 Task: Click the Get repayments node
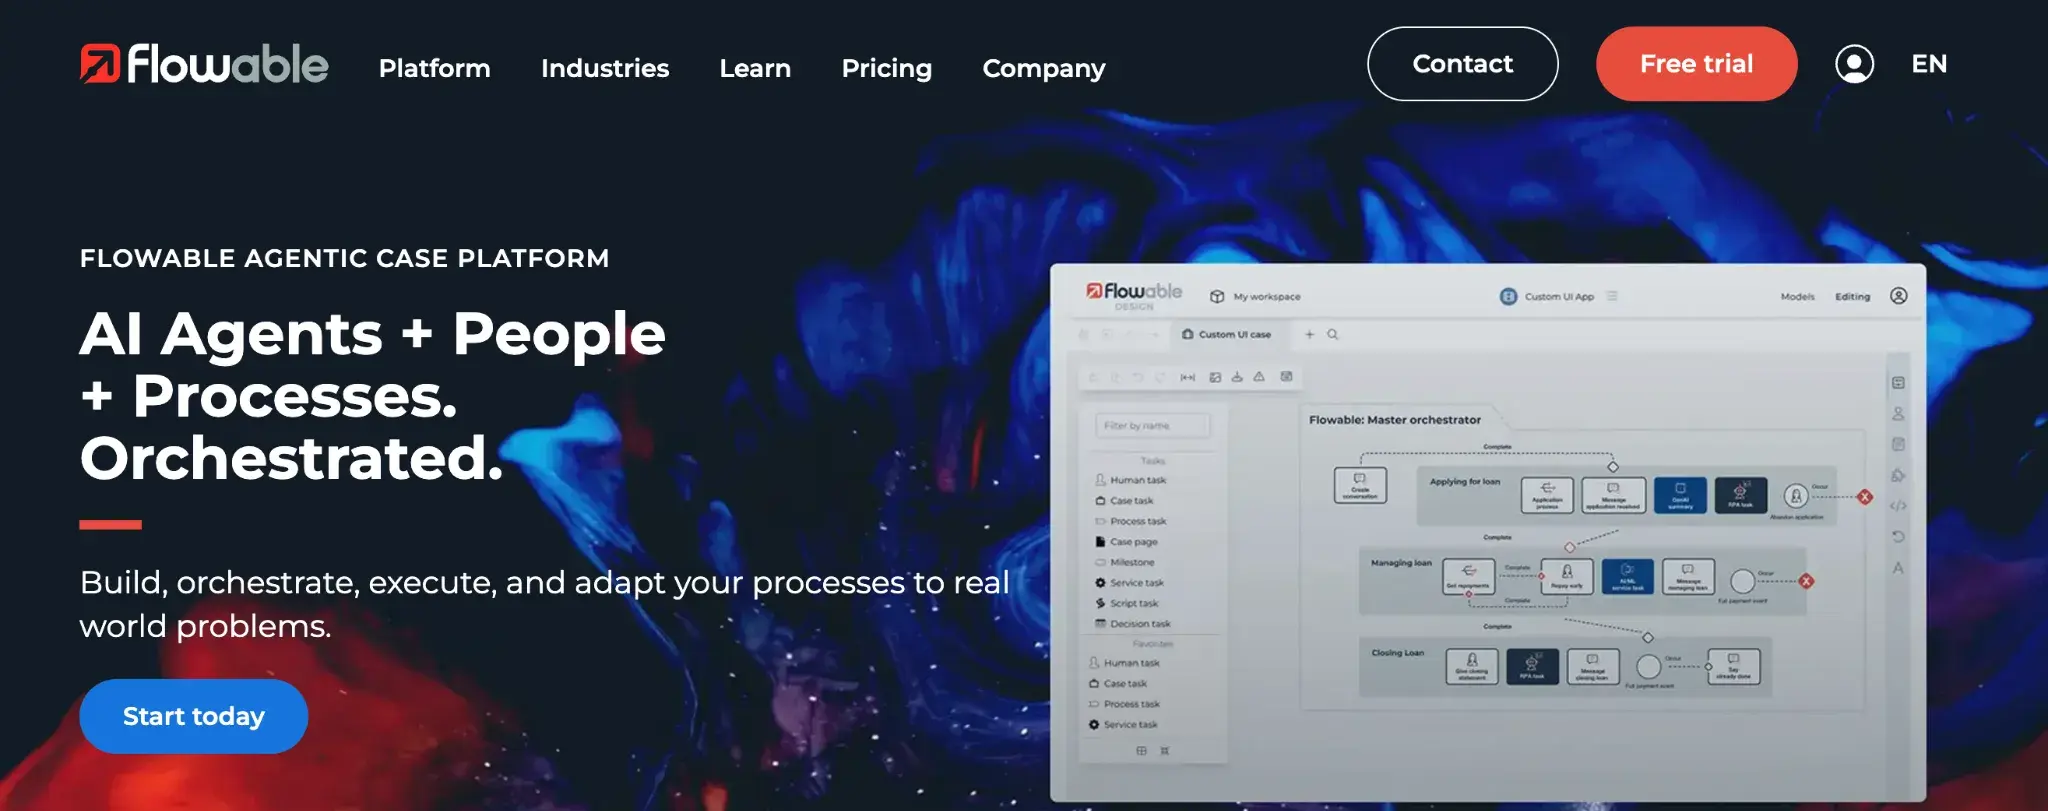[1469, 577]
